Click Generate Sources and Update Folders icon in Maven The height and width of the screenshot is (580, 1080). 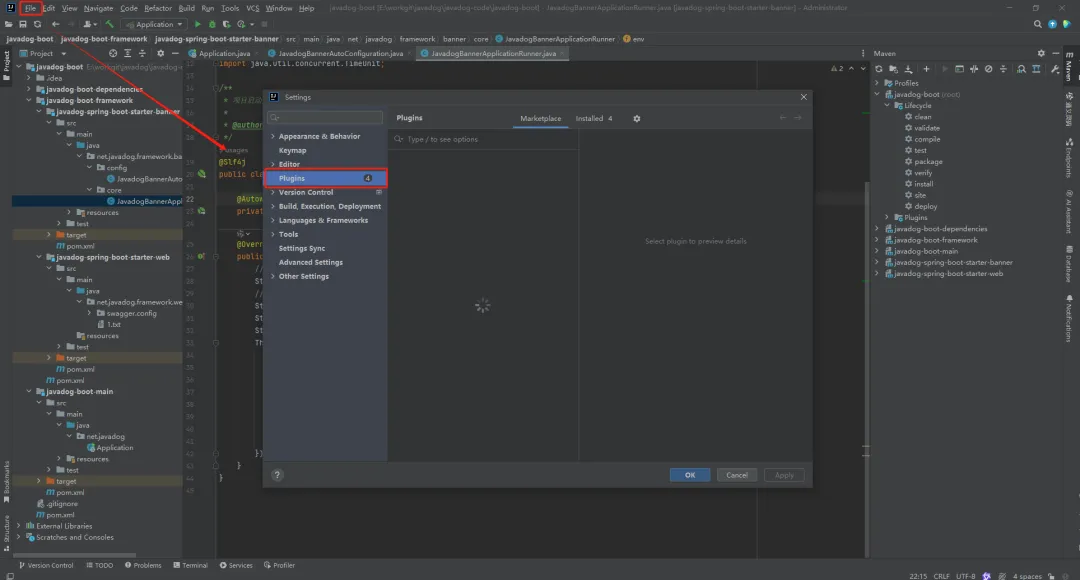point(893,69)
